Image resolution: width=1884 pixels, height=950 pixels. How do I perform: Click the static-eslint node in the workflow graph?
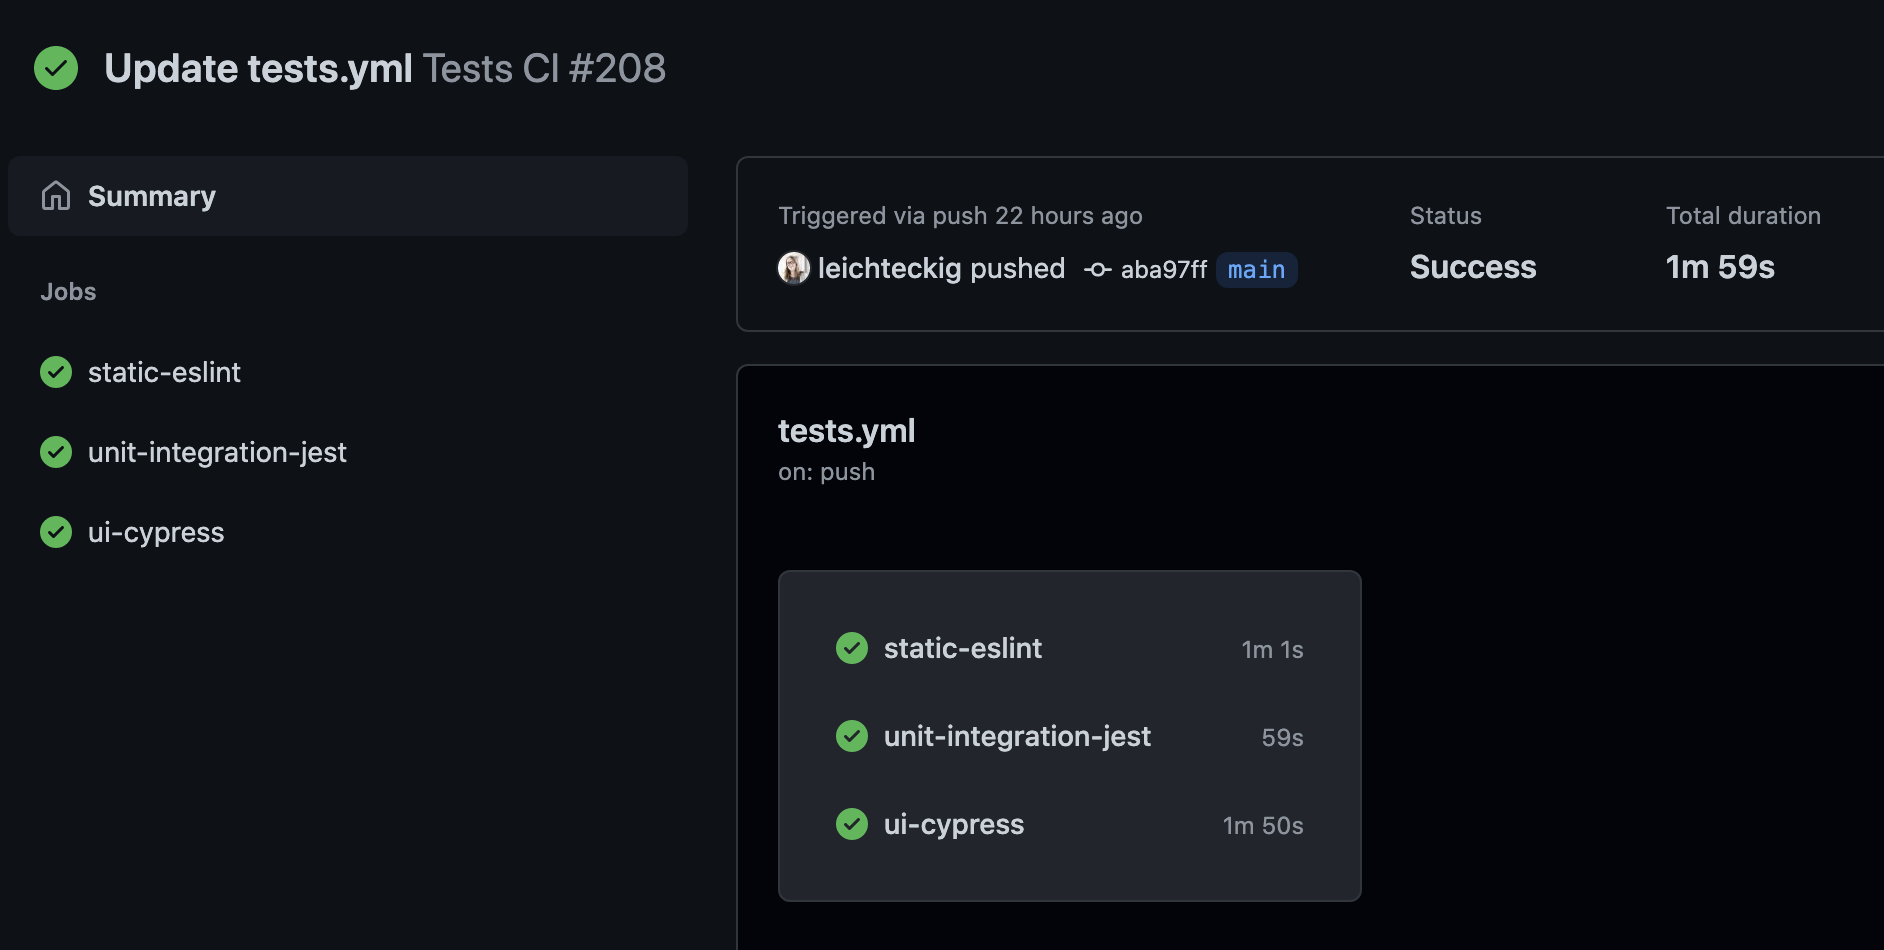point(963,648)
